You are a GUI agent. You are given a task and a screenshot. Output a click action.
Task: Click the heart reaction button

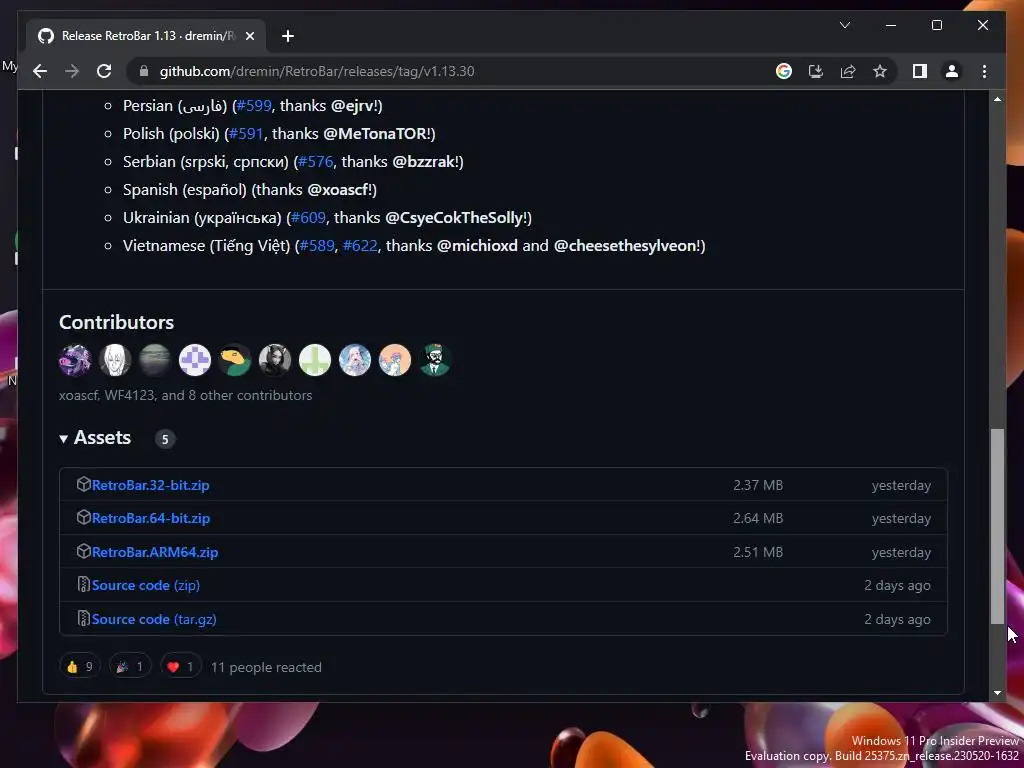(180, 667)
